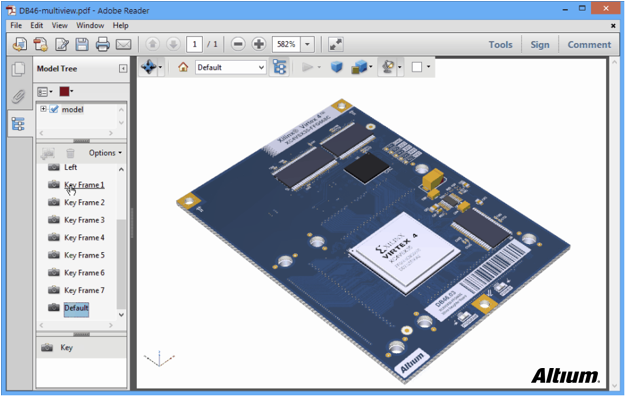Open Page Thumbnails sidebar panel
Screen dimensions: 625x396
pos(18,69)
